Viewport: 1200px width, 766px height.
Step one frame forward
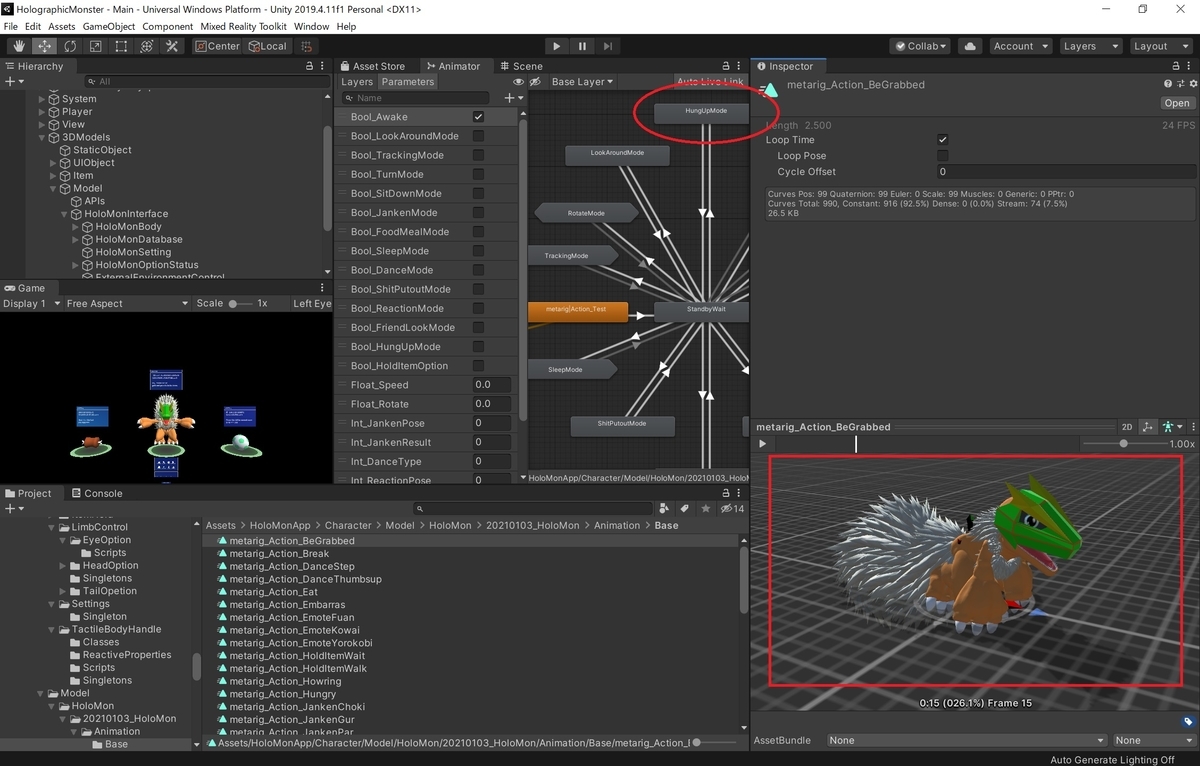[607, 46]
